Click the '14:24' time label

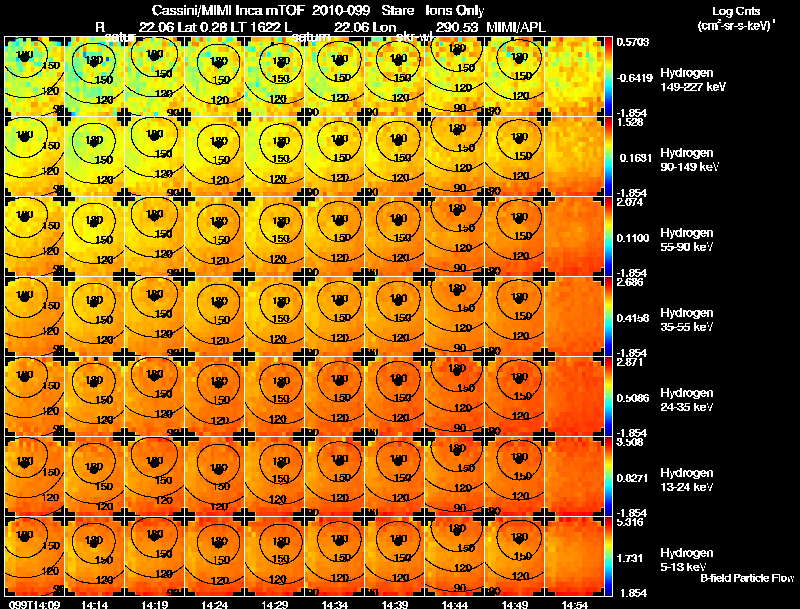coord(214,604)
